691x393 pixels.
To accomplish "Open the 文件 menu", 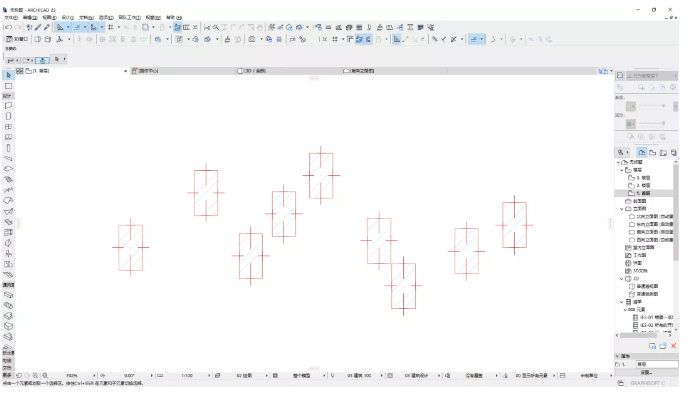I will 11,18.
